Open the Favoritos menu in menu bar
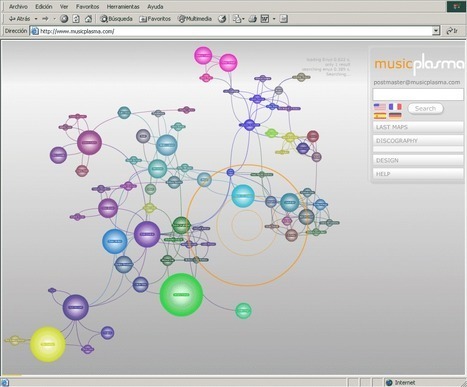 point(87,6)
